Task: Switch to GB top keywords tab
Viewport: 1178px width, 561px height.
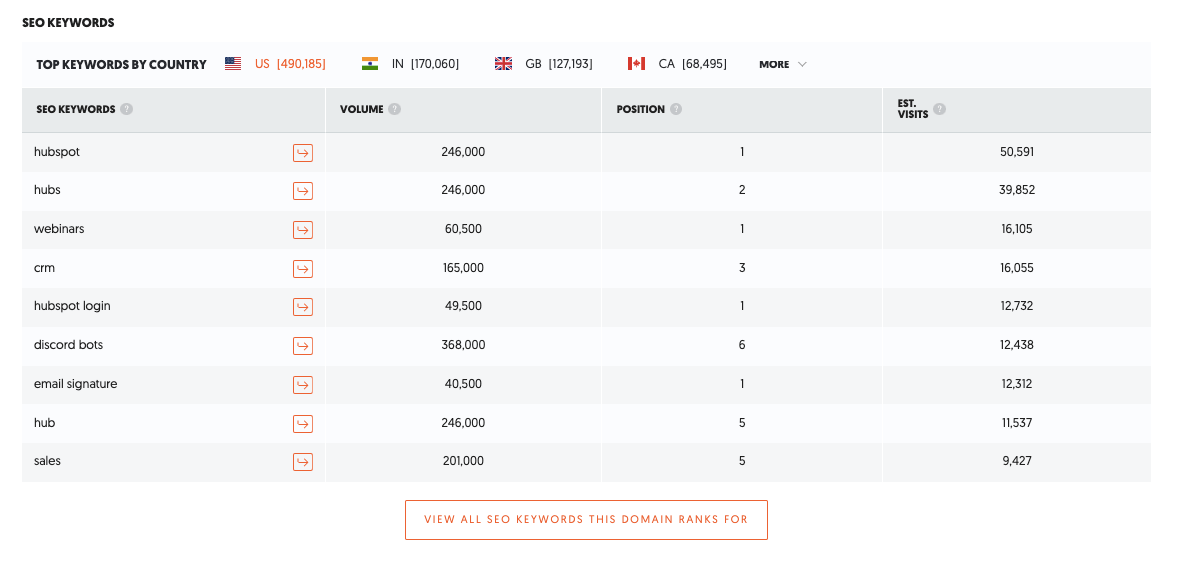Action: click(544, 64)
